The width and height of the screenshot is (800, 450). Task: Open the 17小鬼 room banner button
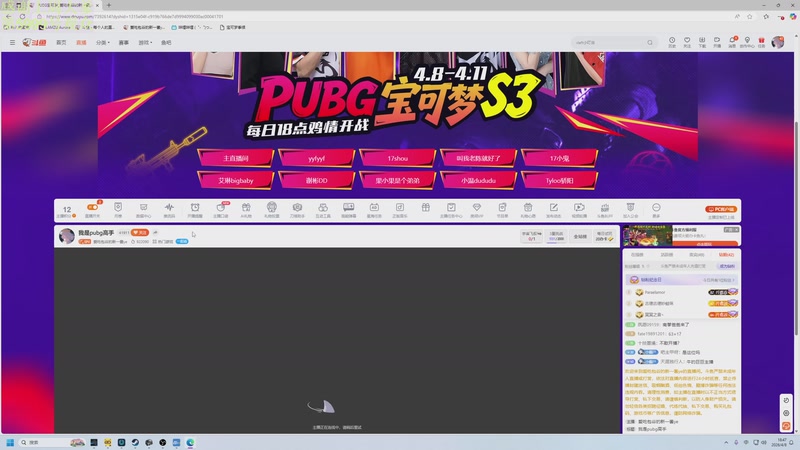tap(559, 158)
